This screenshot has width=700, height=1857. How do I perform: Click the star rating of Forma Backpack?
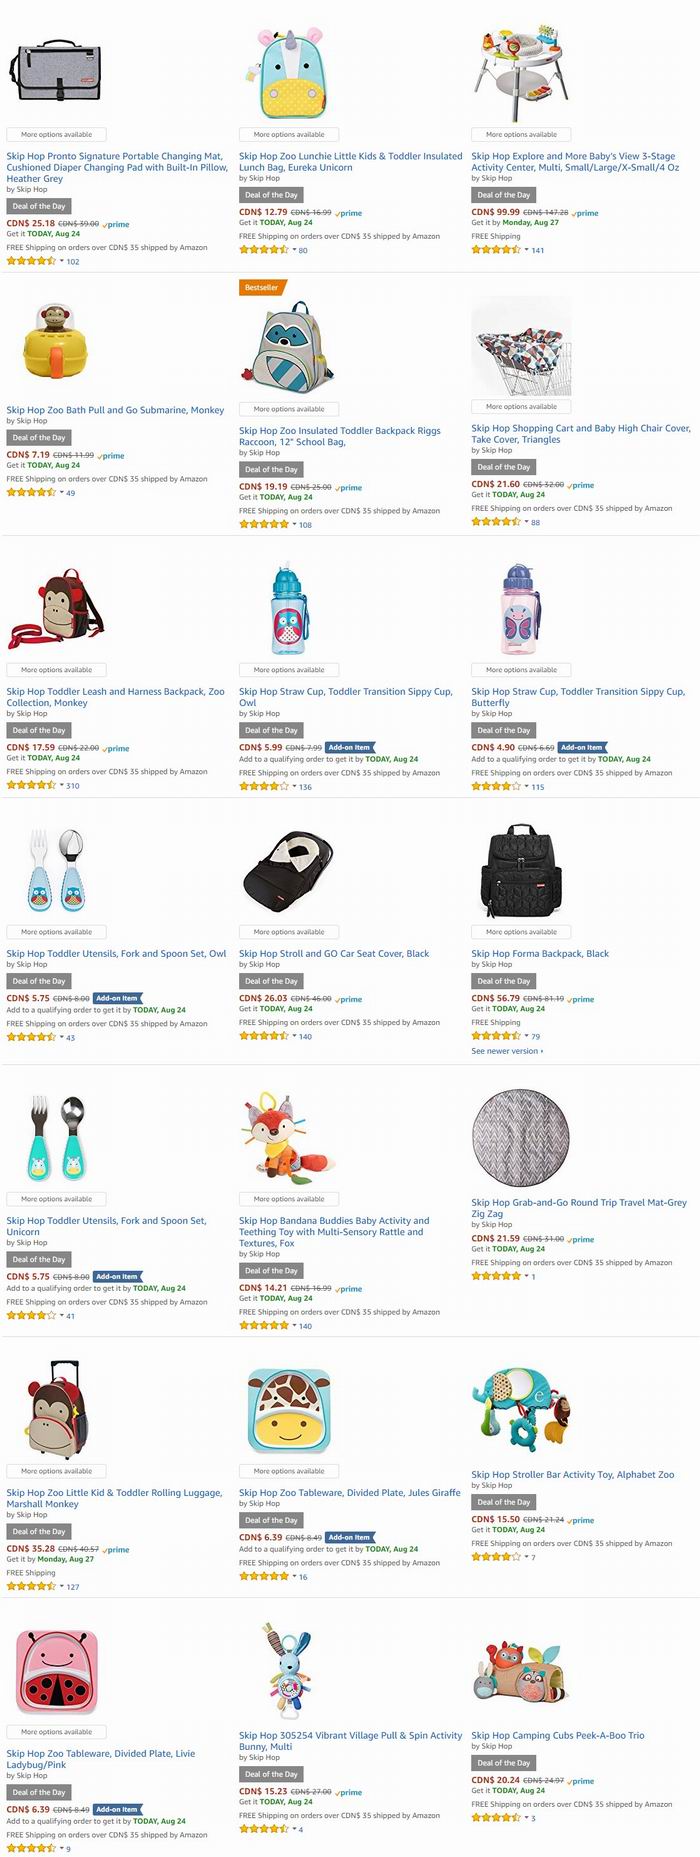point(496,1036)
